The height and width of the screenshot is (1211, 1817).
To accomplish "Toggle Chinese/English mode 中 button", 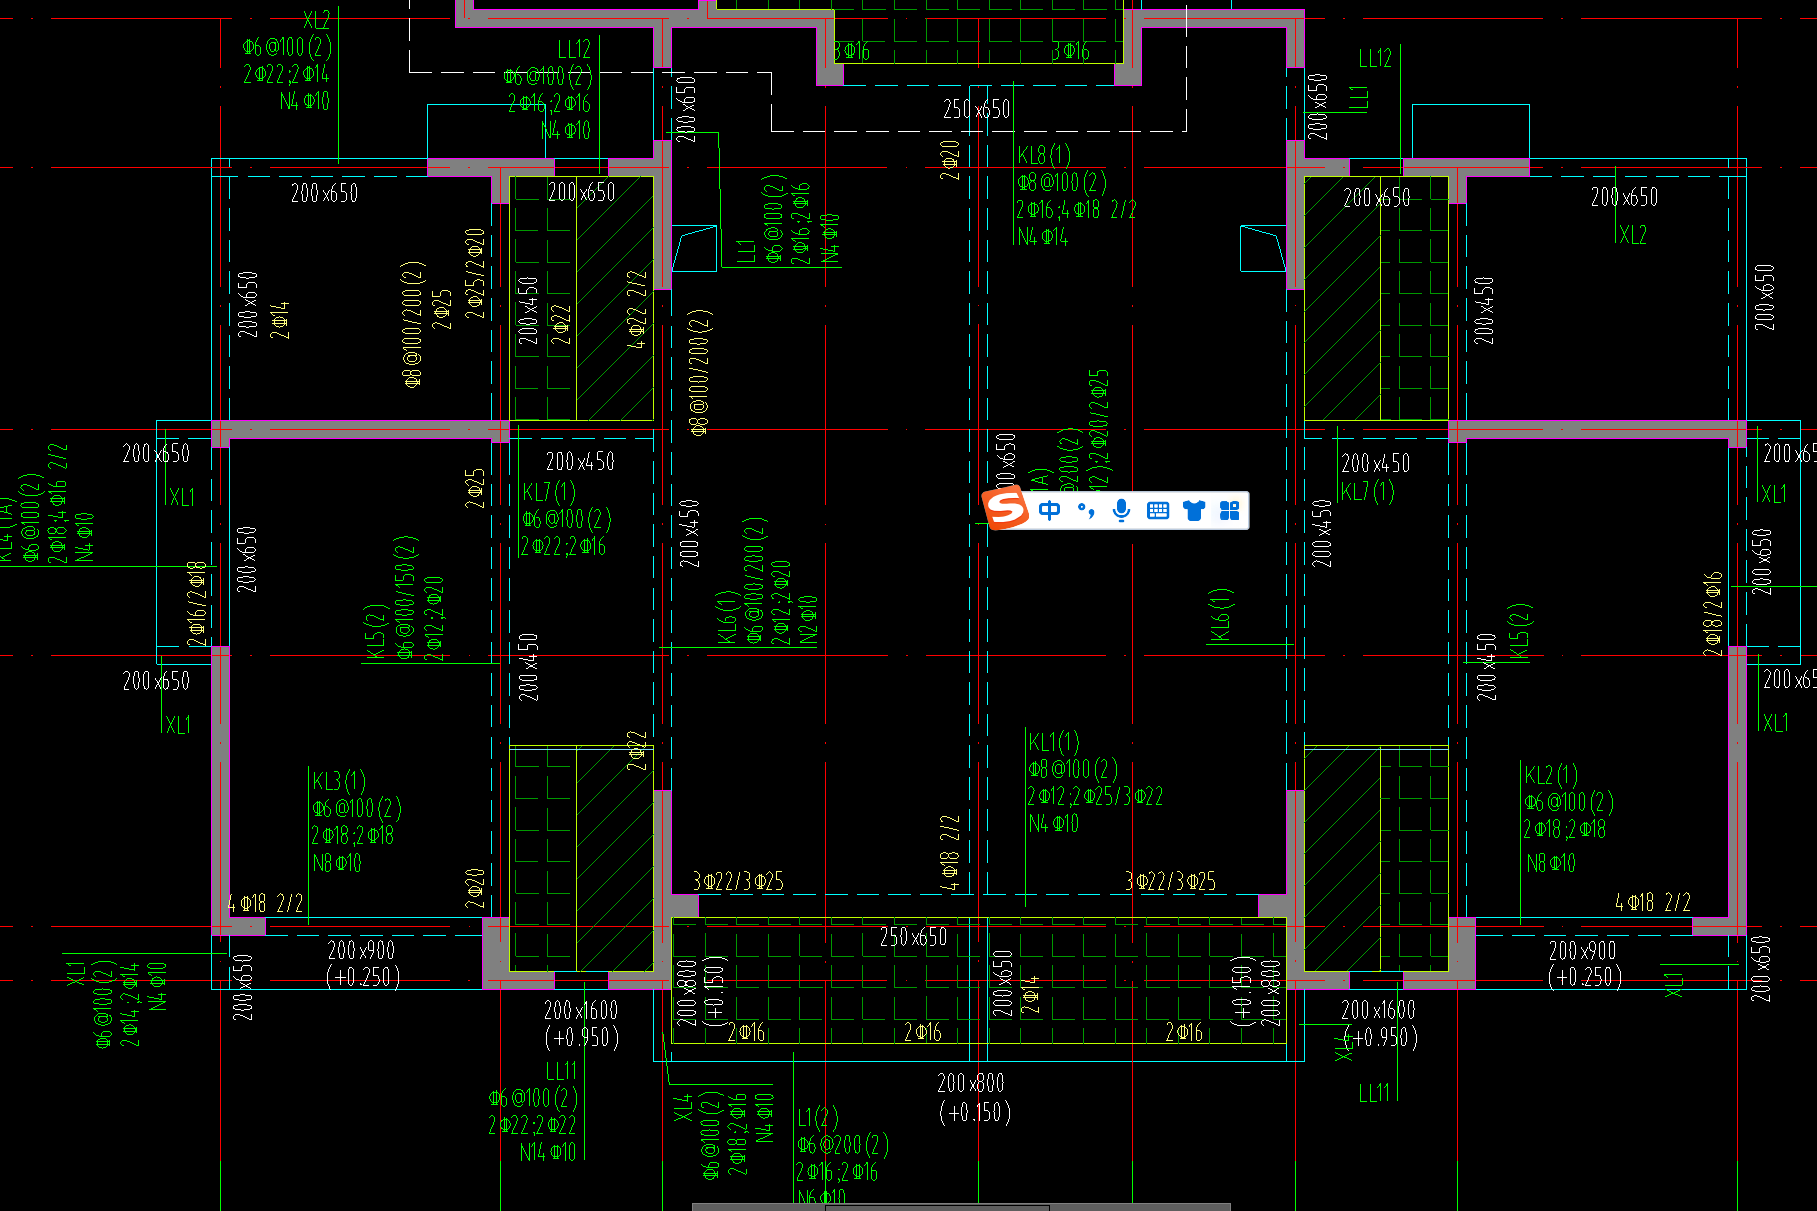I will [x=1050, y=511].
